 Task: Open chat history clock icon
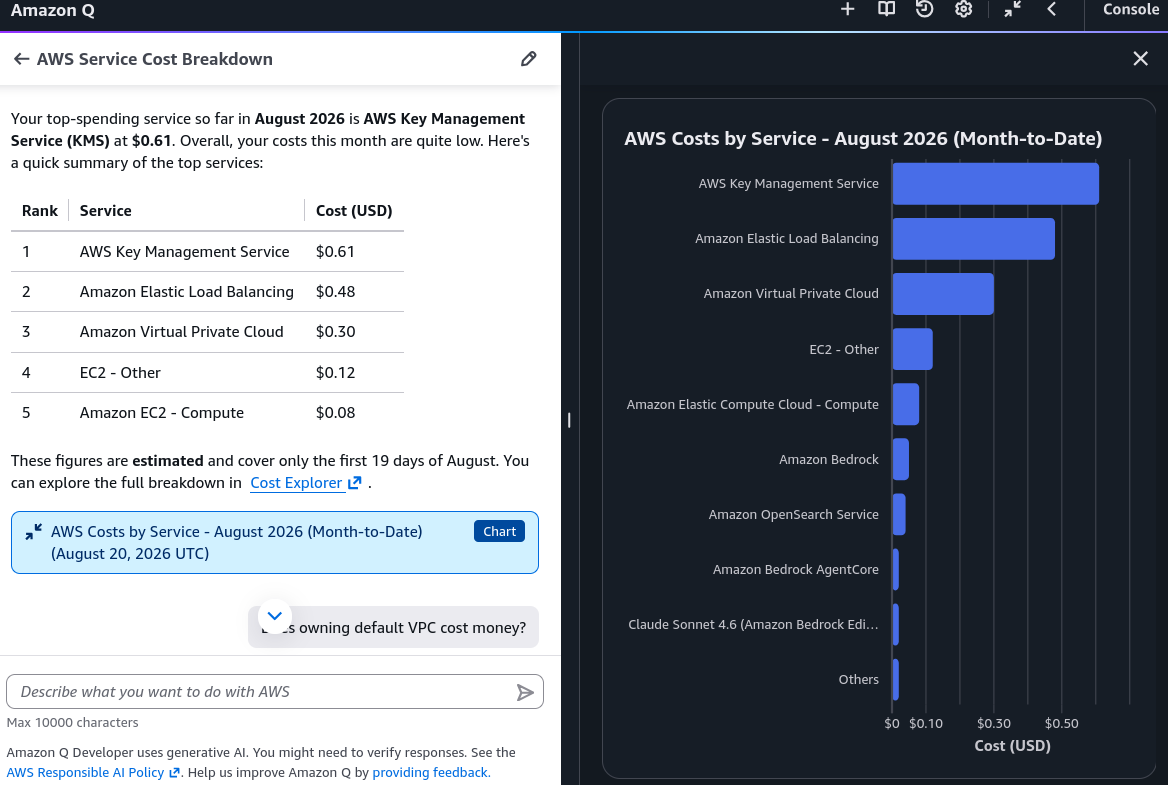924,9
